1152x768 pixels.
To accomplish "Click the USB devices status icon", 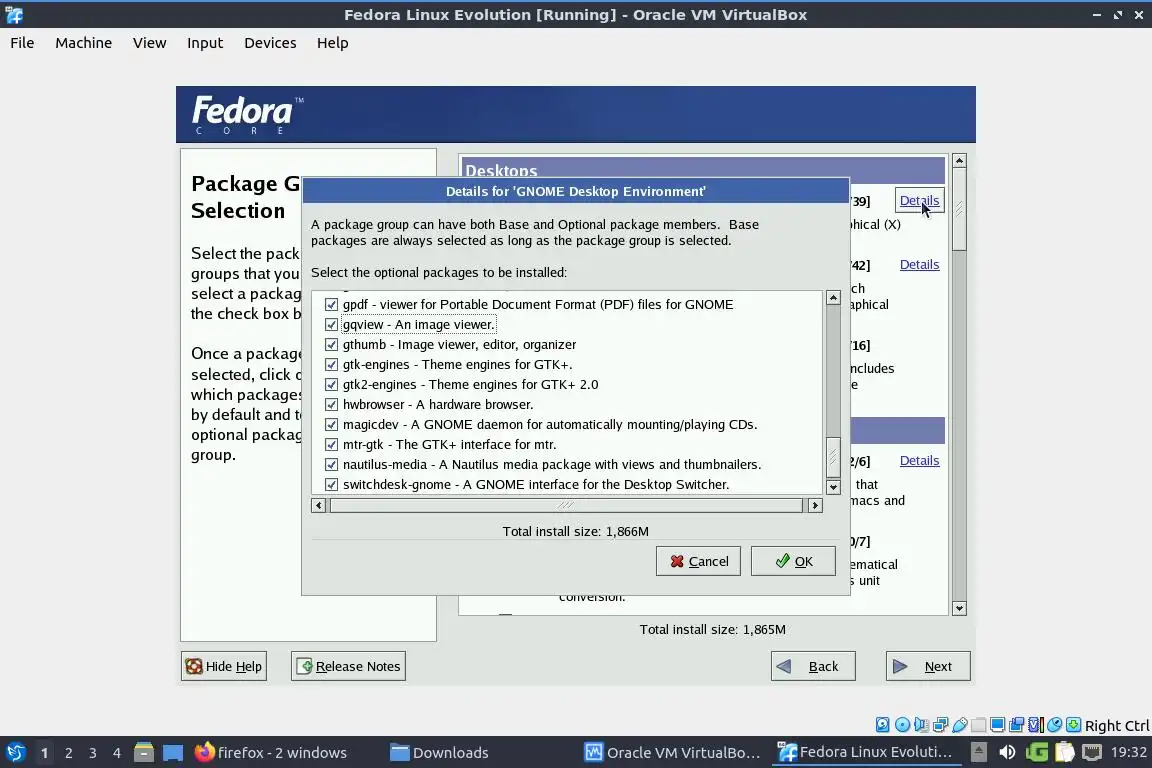I will coord(960,725).
